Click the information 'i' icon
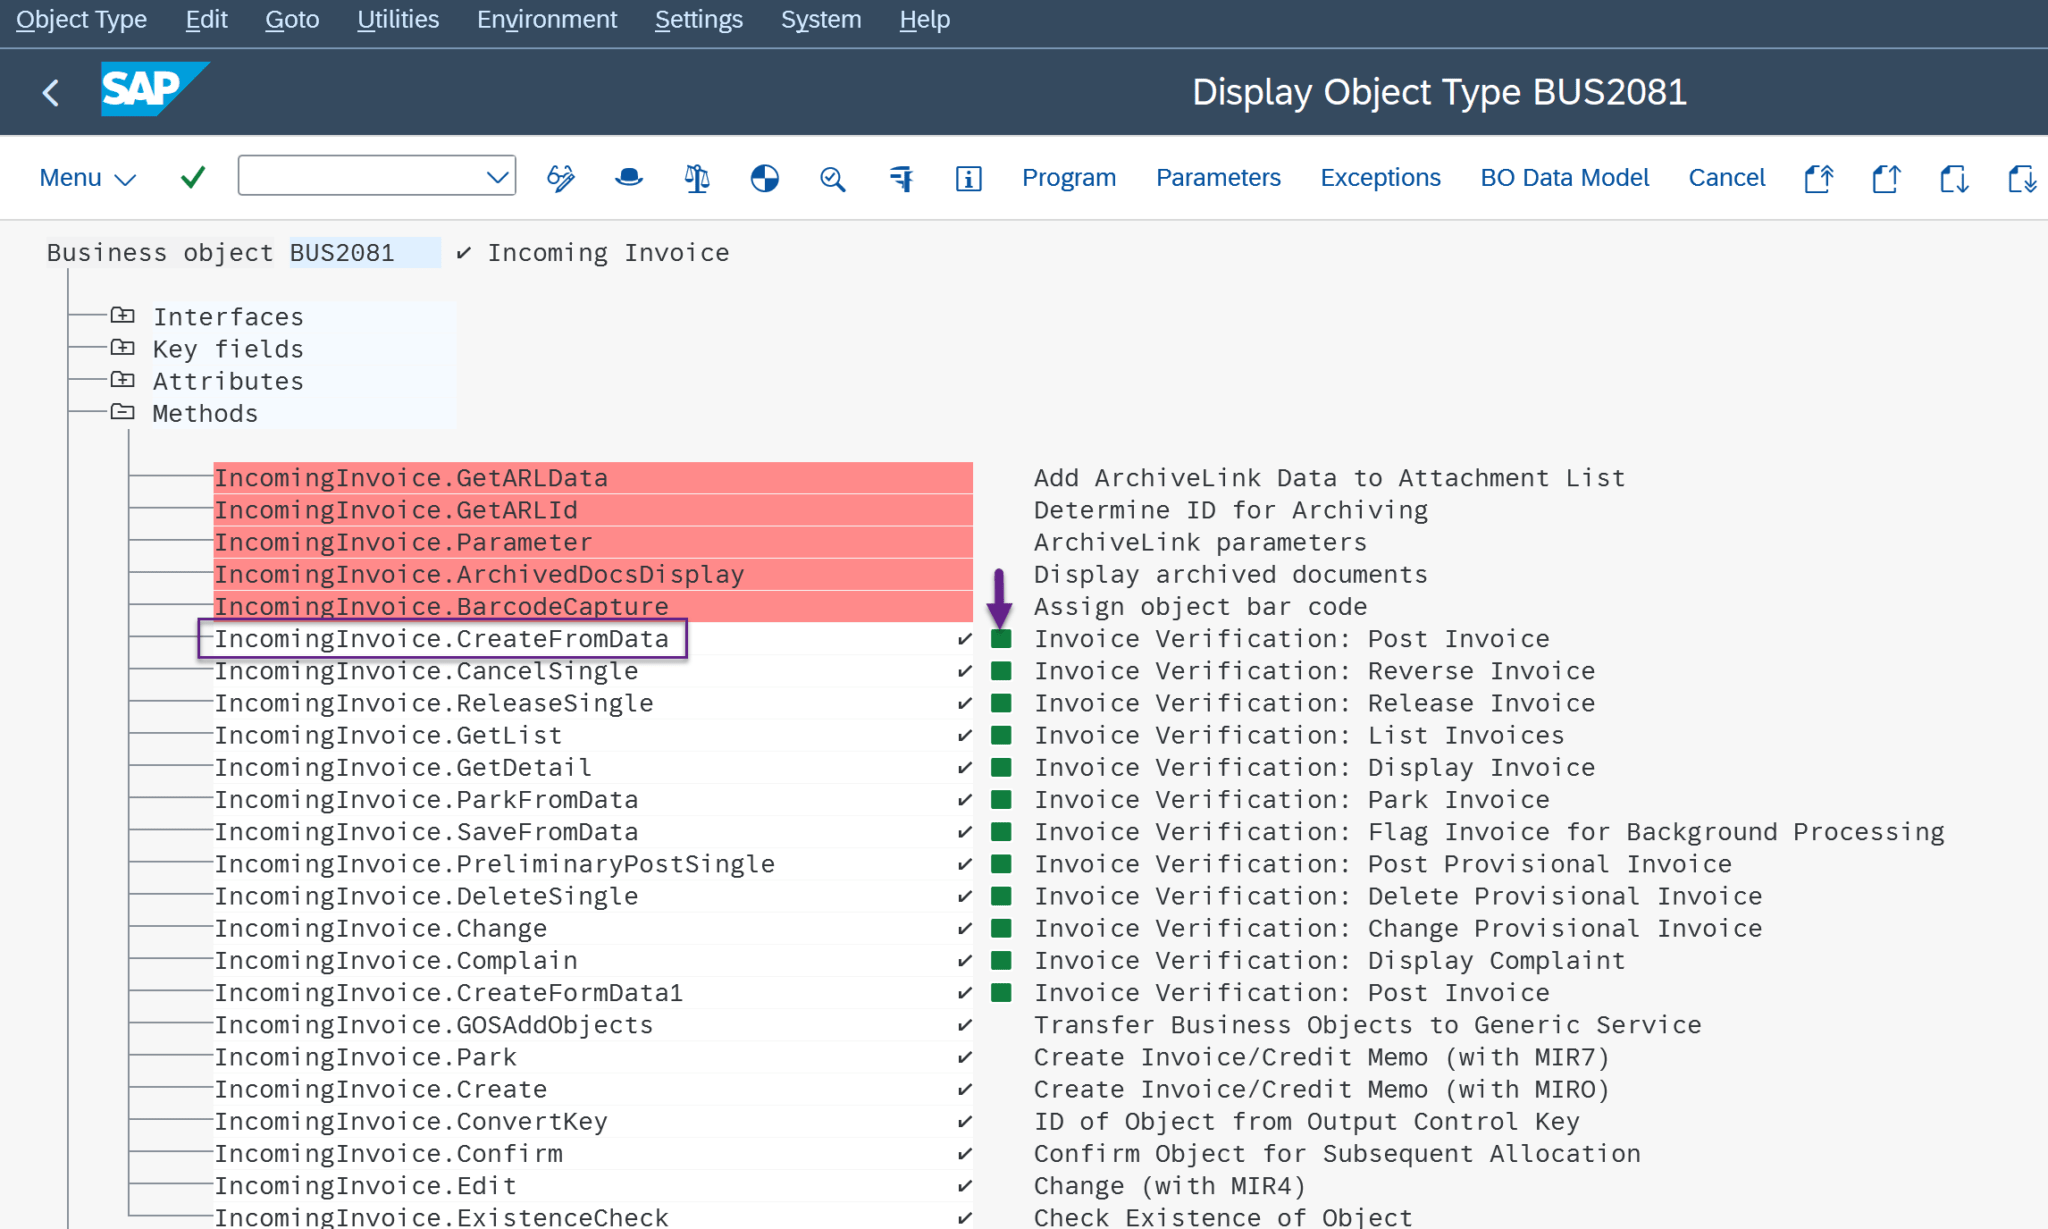Viewport: 2048px width, 1229px height. pyautogui.click(x=968, y=178)
